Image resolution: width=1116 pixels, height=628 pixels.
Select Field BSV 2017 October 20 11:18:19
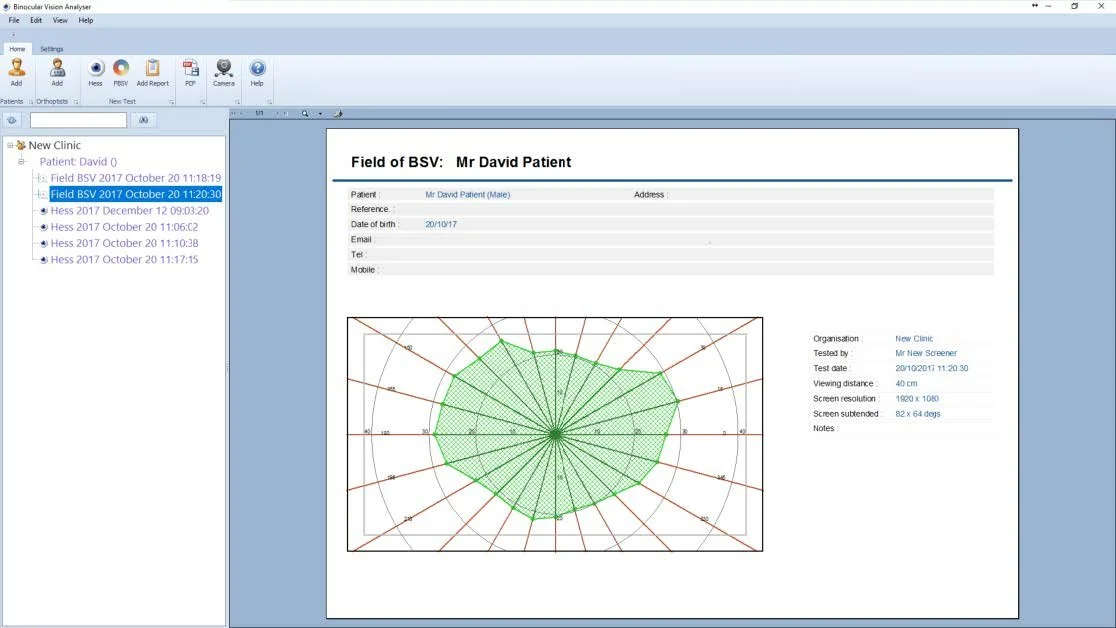(136, 178)
